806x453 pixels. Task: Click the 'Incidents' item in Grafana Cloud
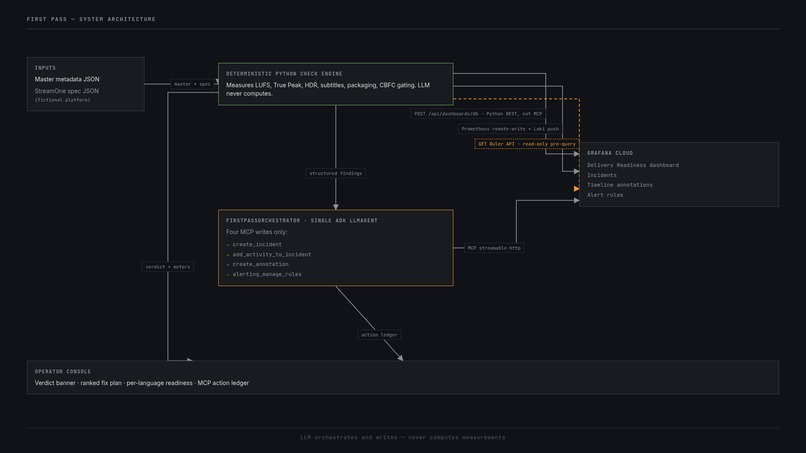tap(601, 175)
